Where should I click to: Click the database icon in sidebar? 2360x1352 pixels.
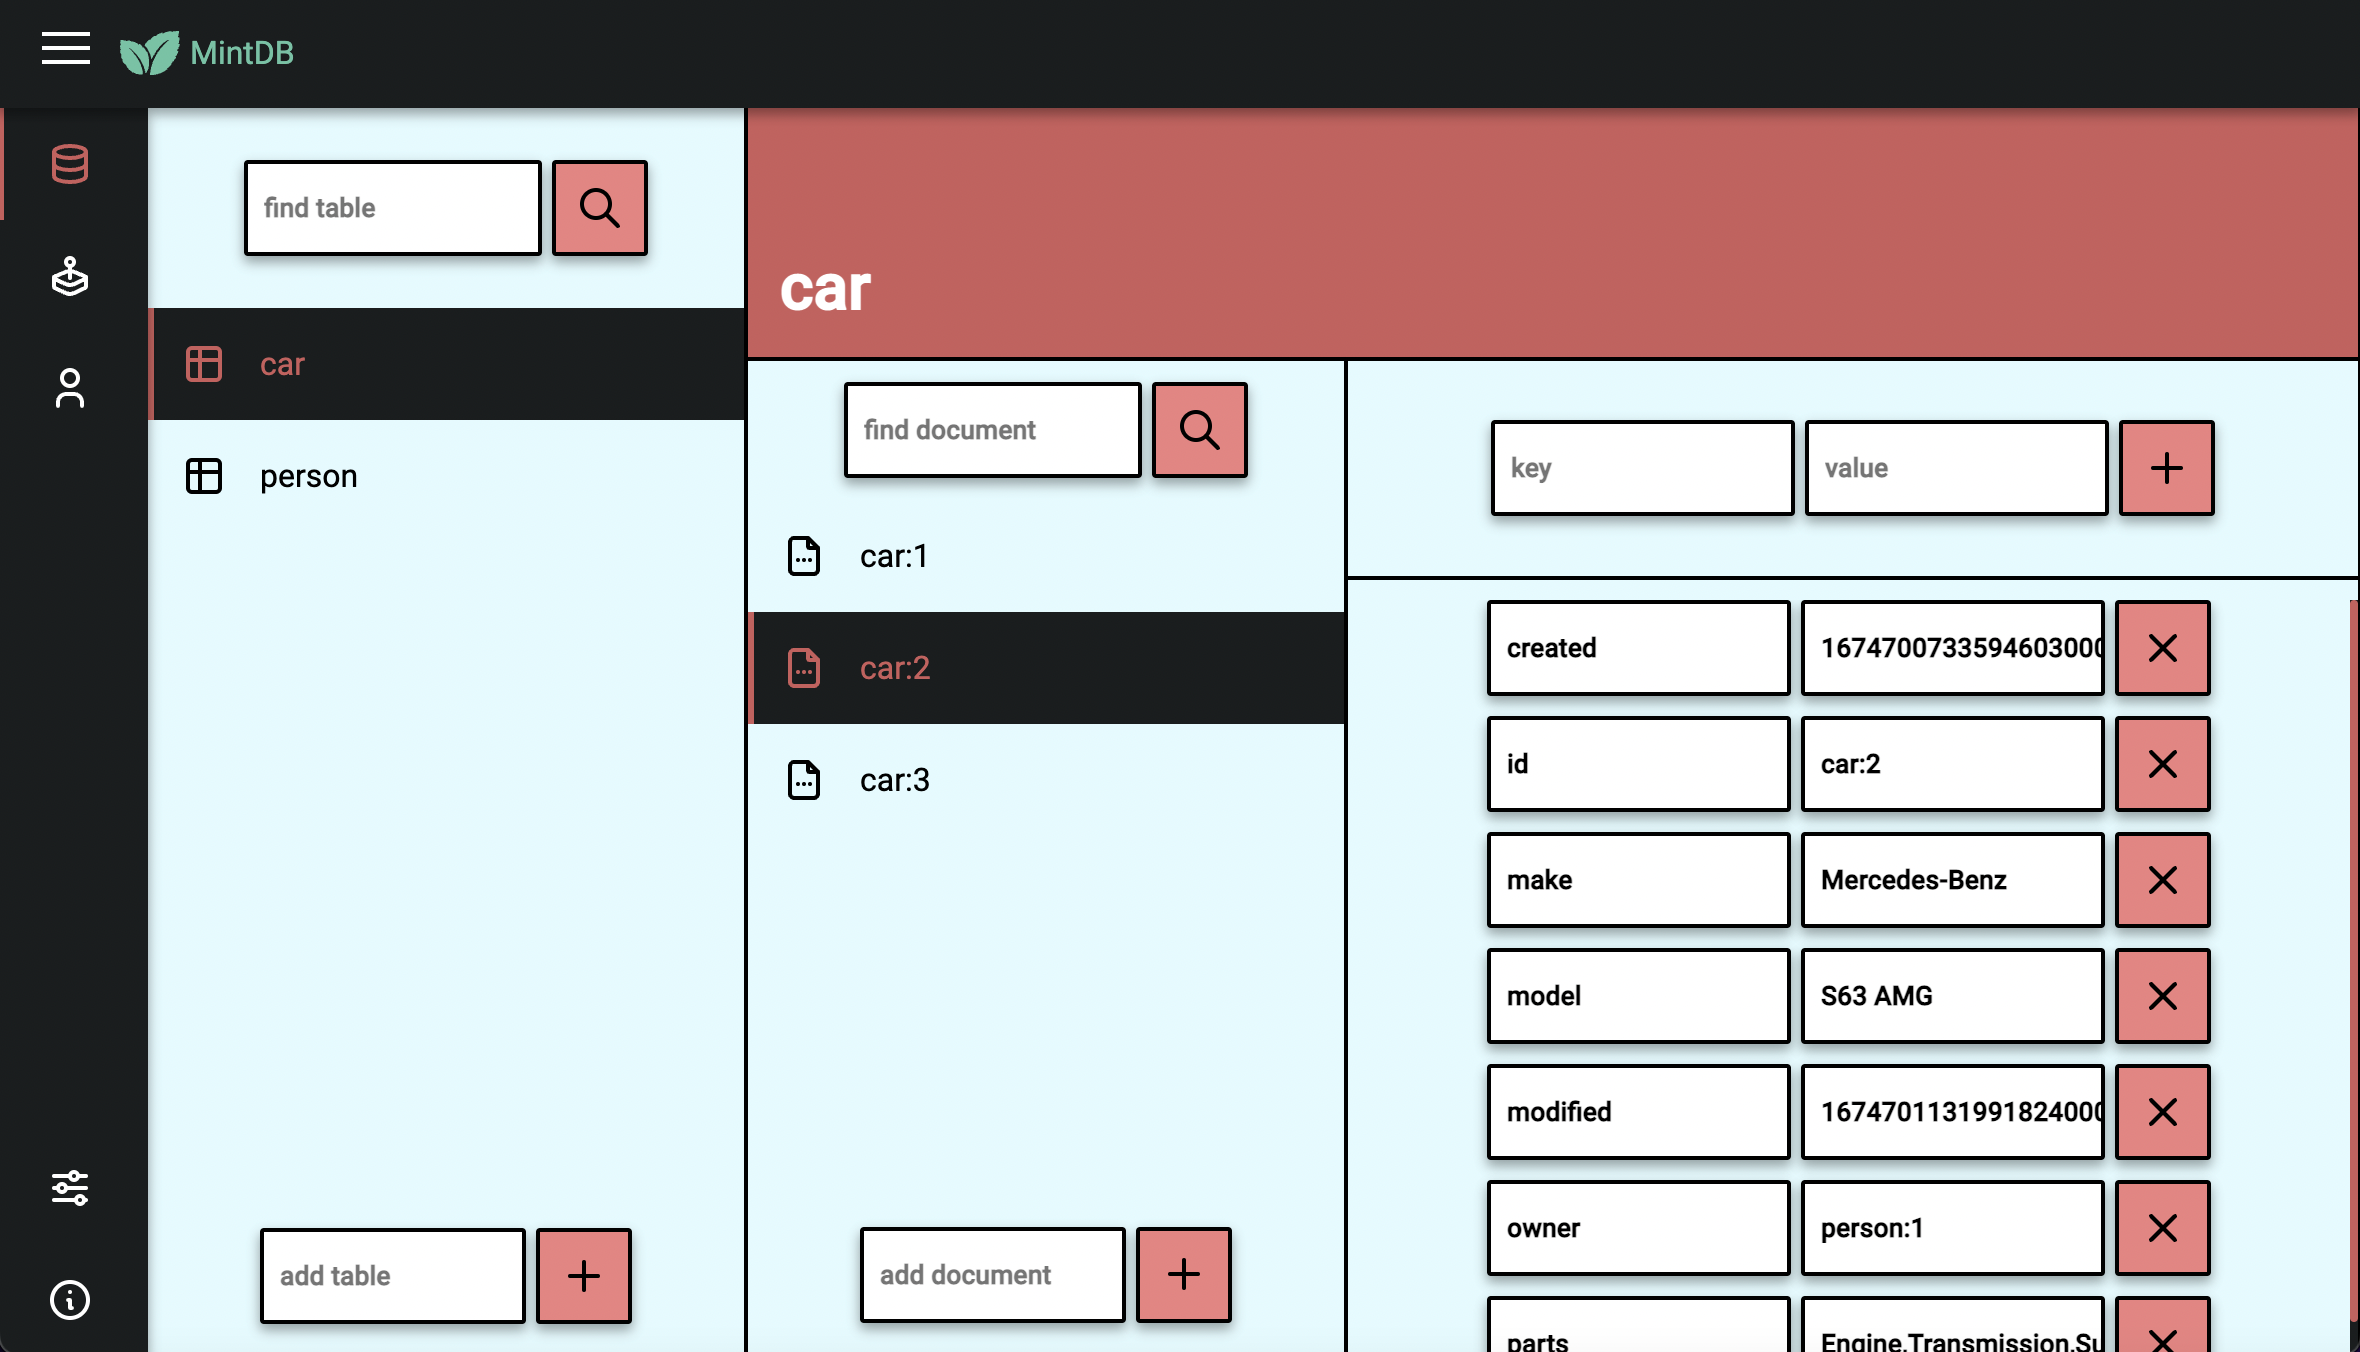[x=70, y=164]
